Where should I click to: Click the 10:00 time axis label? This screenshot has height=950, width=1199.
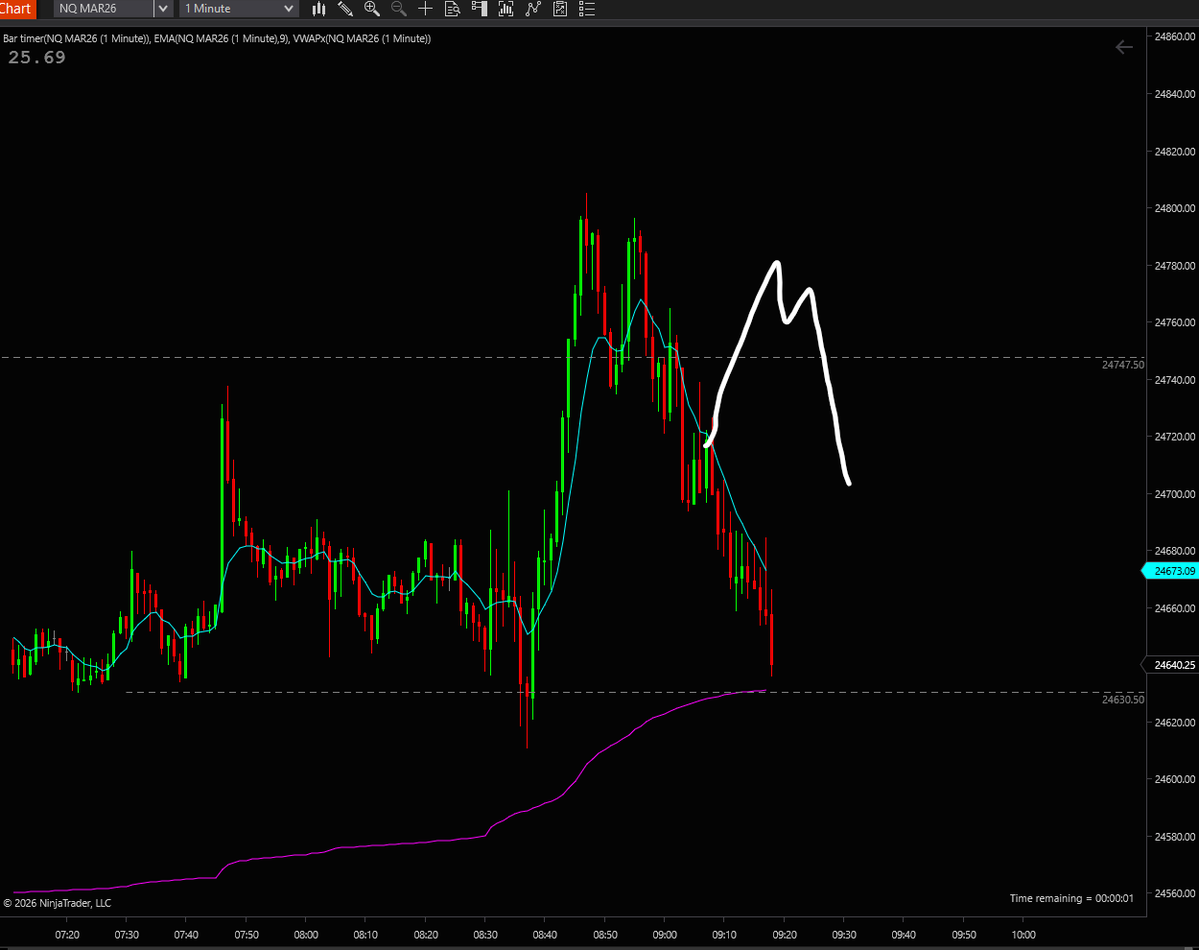pos(1023,935)
